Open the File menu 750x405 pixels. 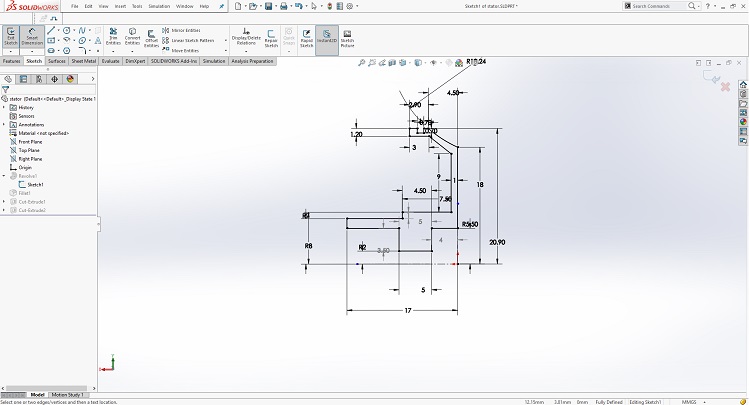pos(75,6)
